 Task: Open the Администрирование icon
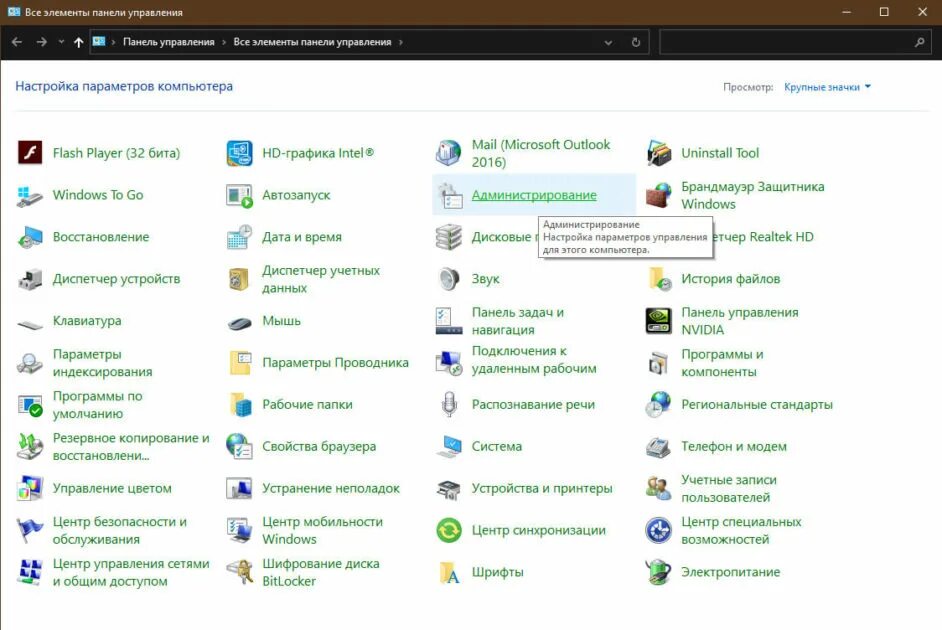click(448, 195)
